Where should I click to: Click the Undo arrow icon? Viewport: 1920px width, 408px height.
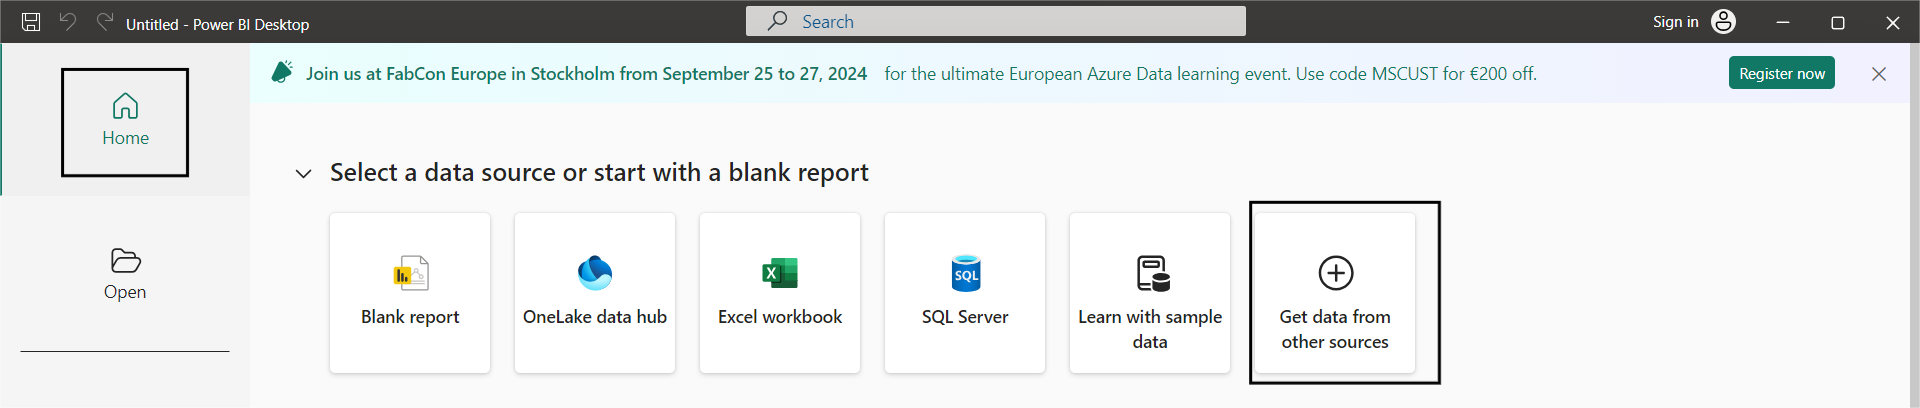click(x=68, y=21)
